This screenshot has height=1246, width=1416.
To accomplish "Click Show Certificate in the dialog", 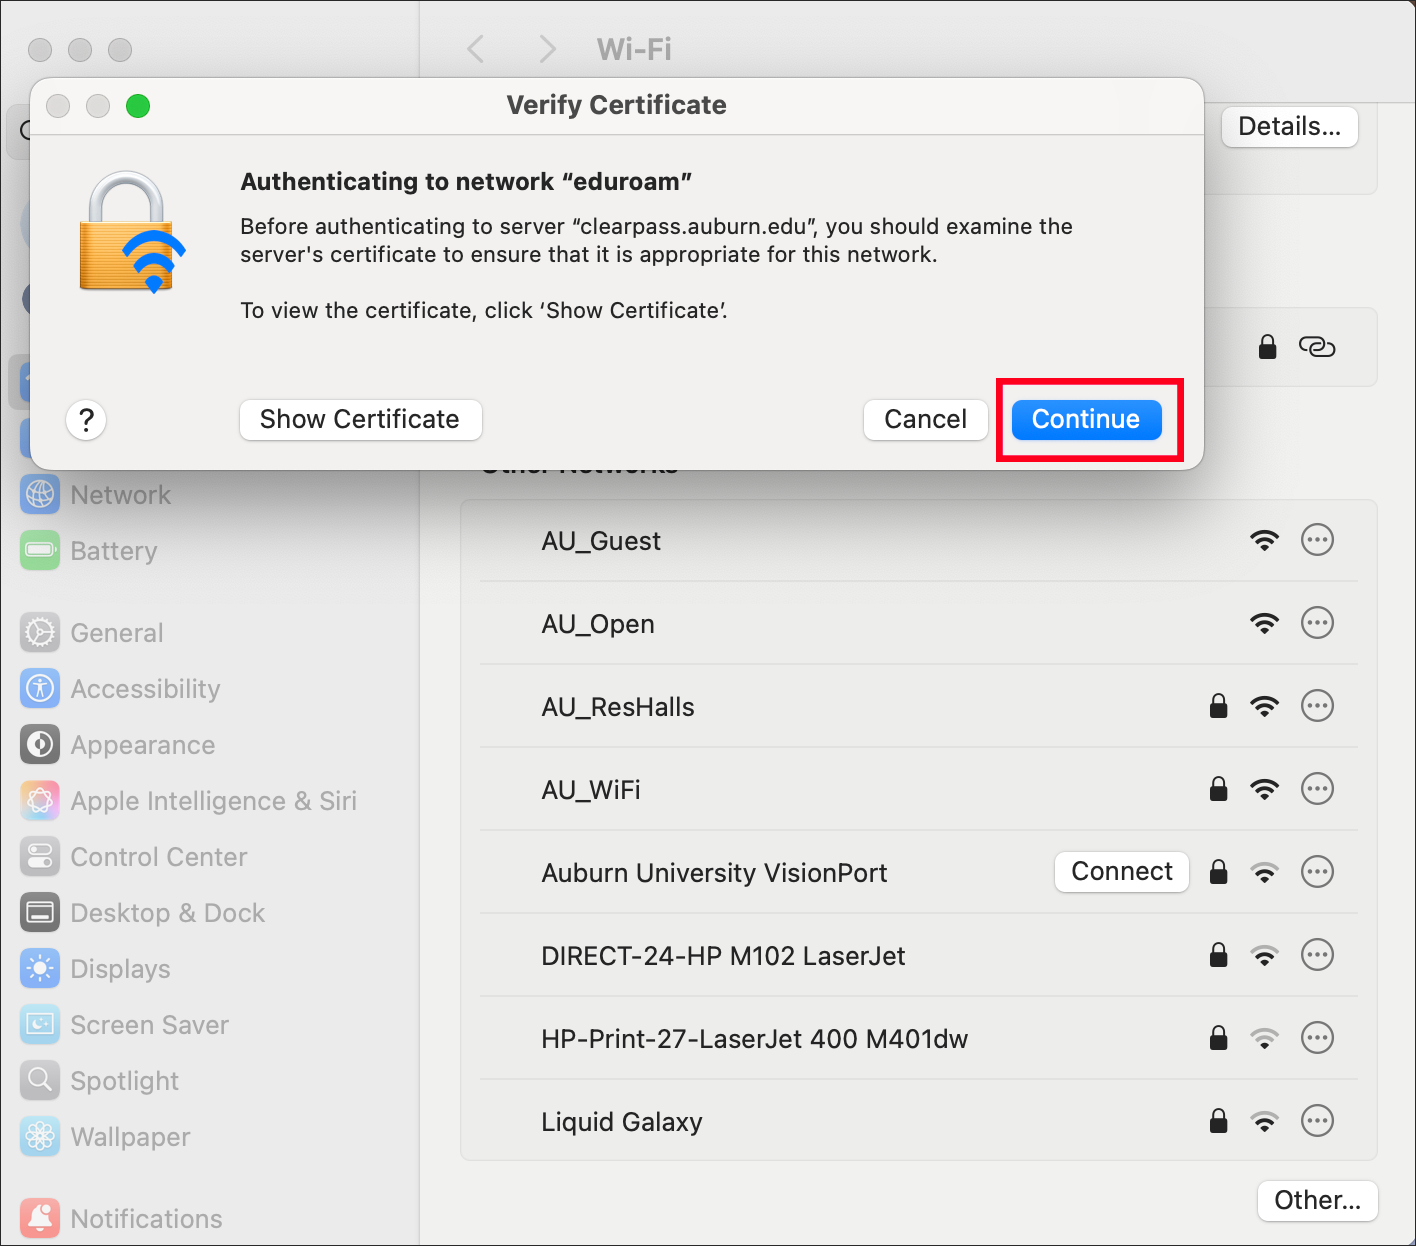I will tap(360, 420).
